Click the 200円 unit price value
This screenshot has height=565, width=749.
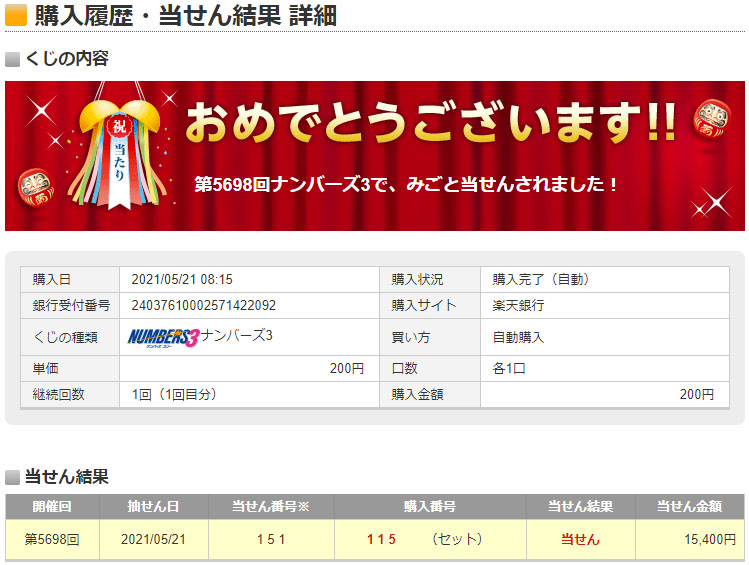pos(347,368)
